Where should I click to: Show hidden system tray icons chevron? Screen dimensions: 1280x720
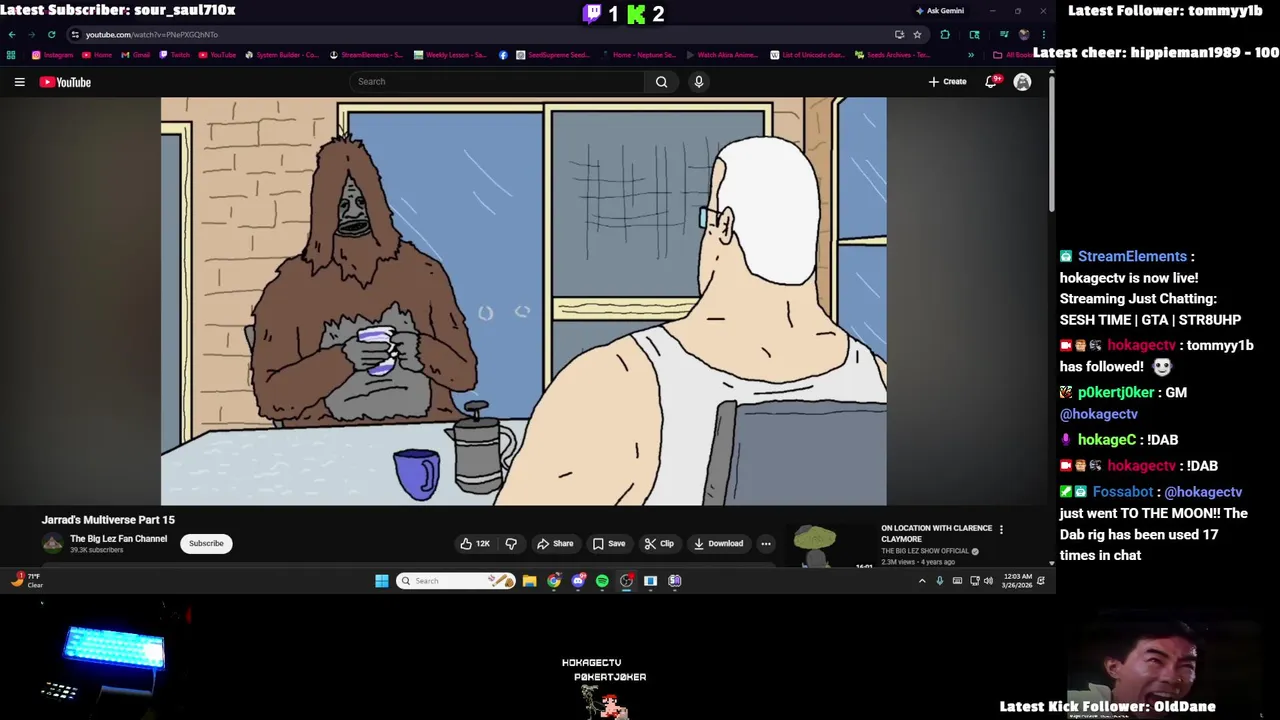(x=922, y=581)
